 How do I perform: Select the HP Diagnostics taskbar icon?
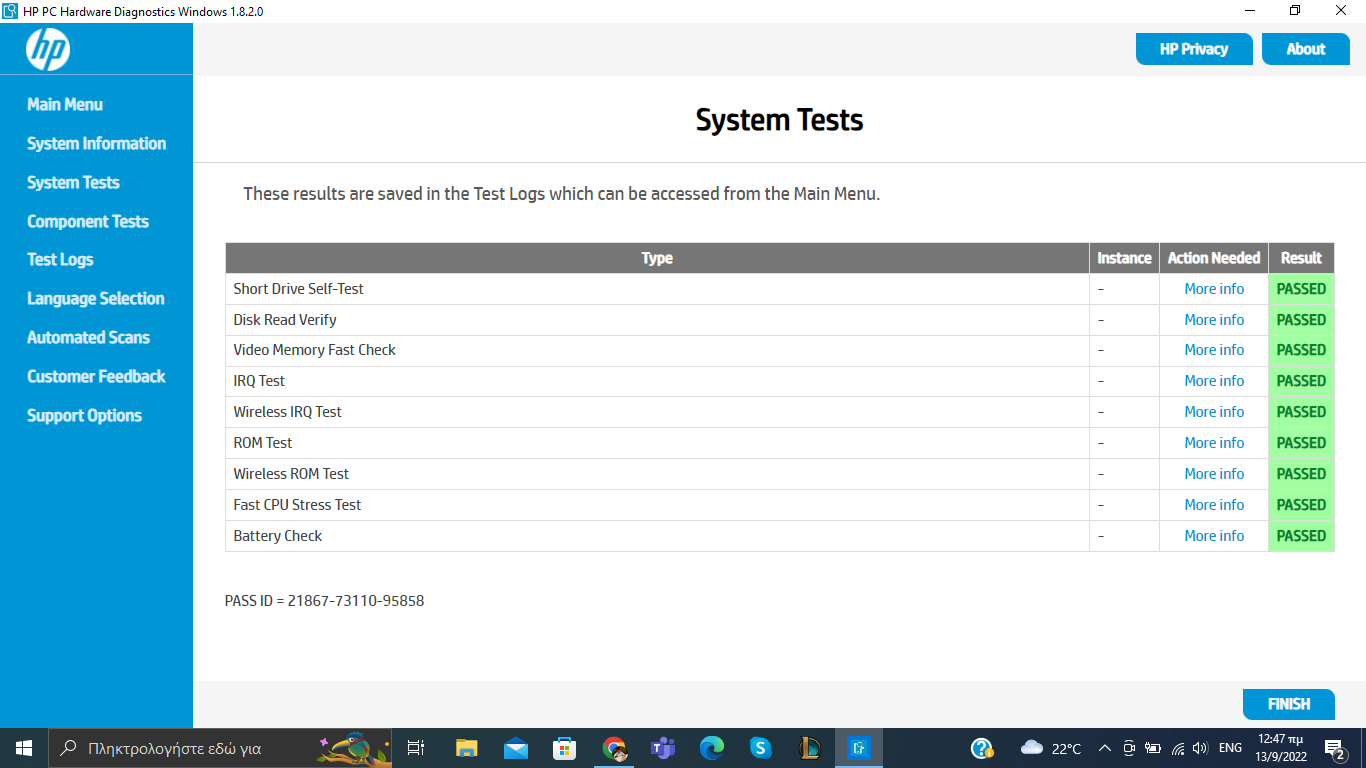pyautogui.click(x=859, y=748)
